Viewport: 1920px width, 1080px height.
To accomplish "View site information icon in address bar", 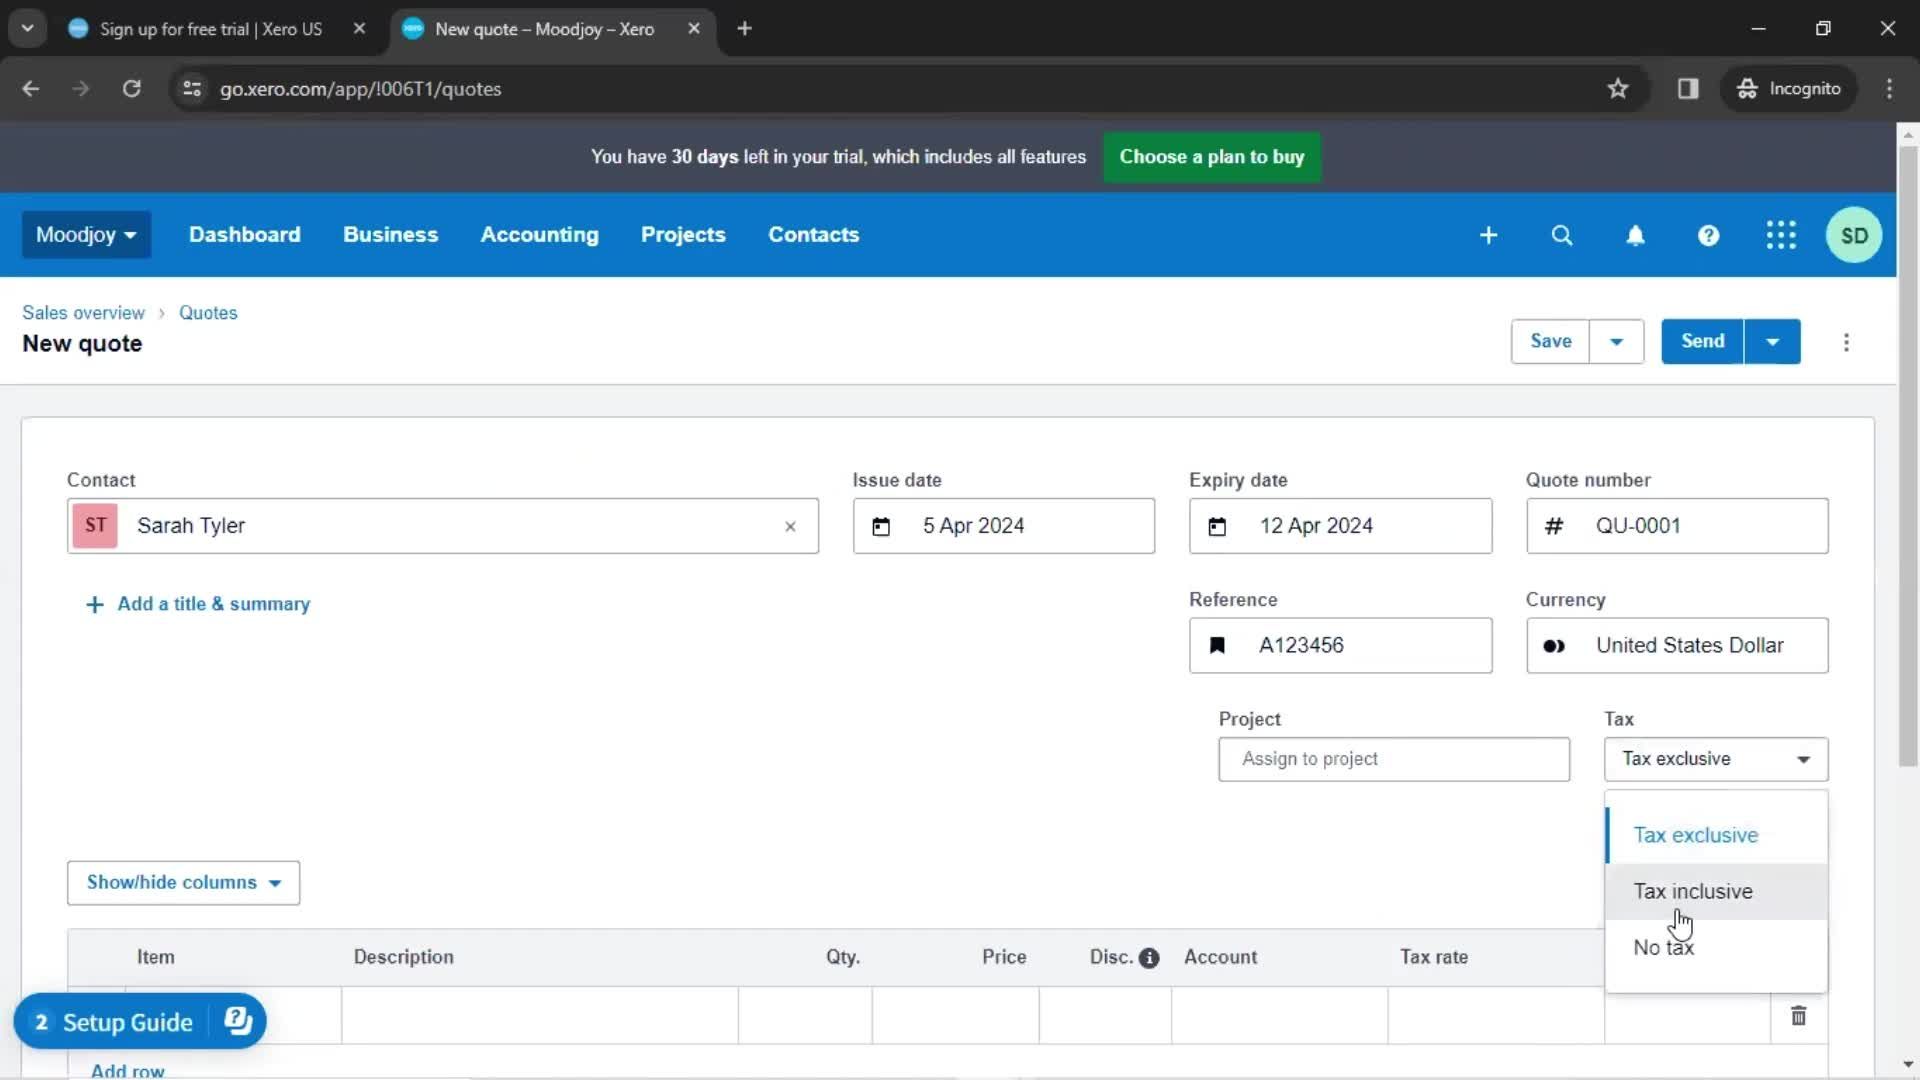I will point(192,89).
